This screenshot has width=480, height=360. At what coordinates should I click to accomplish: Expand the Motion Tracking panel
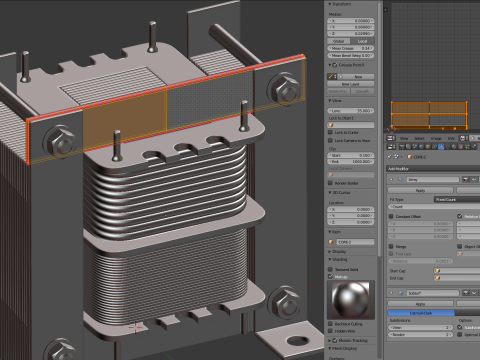330,340
